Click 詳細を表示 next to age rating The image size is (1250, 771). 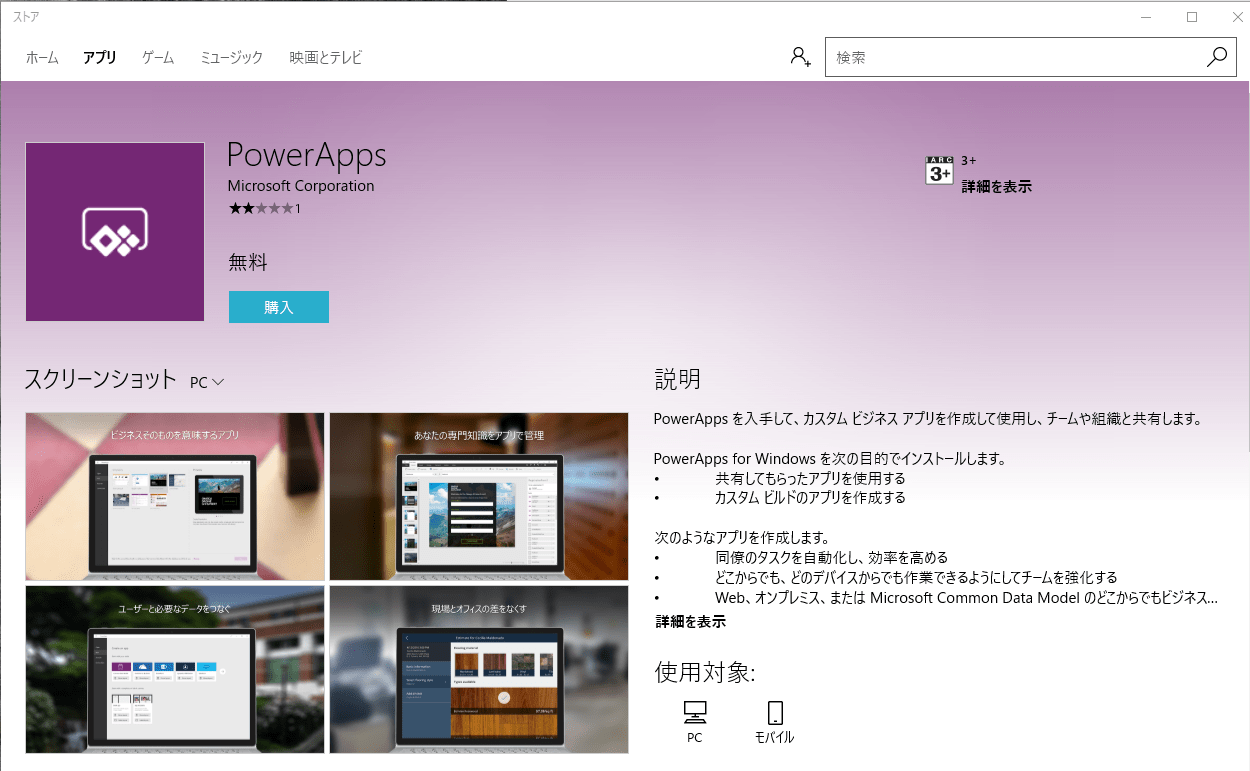coord(996,186)
